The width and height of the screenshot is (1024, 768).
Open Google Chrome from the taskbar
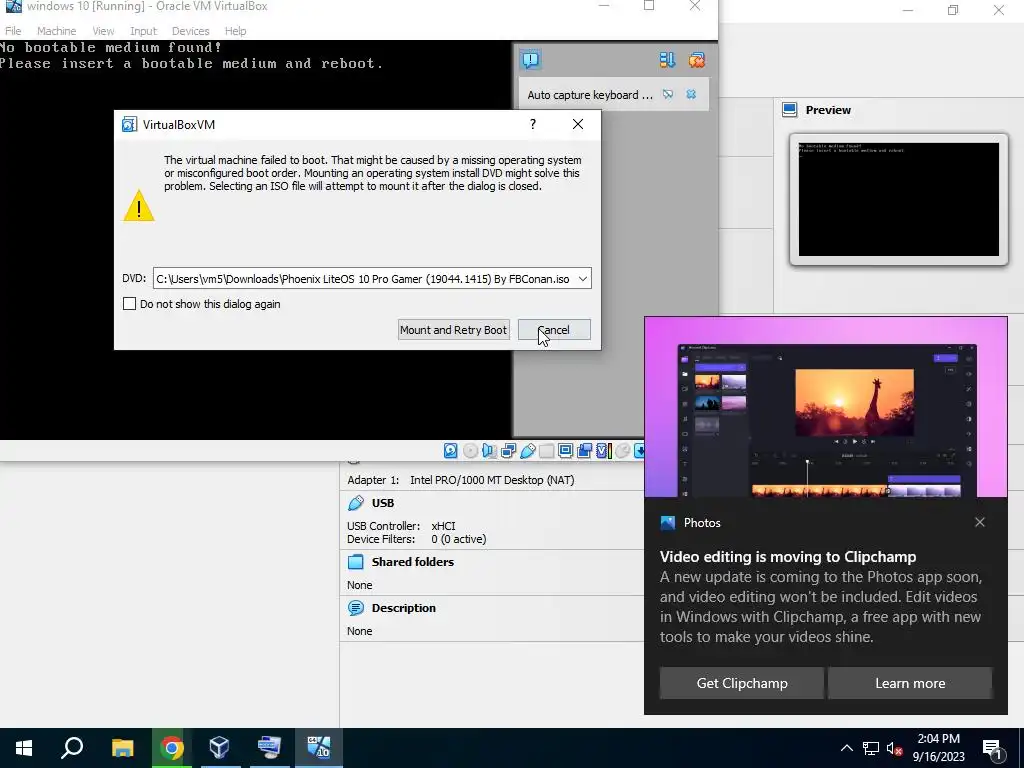171,747
